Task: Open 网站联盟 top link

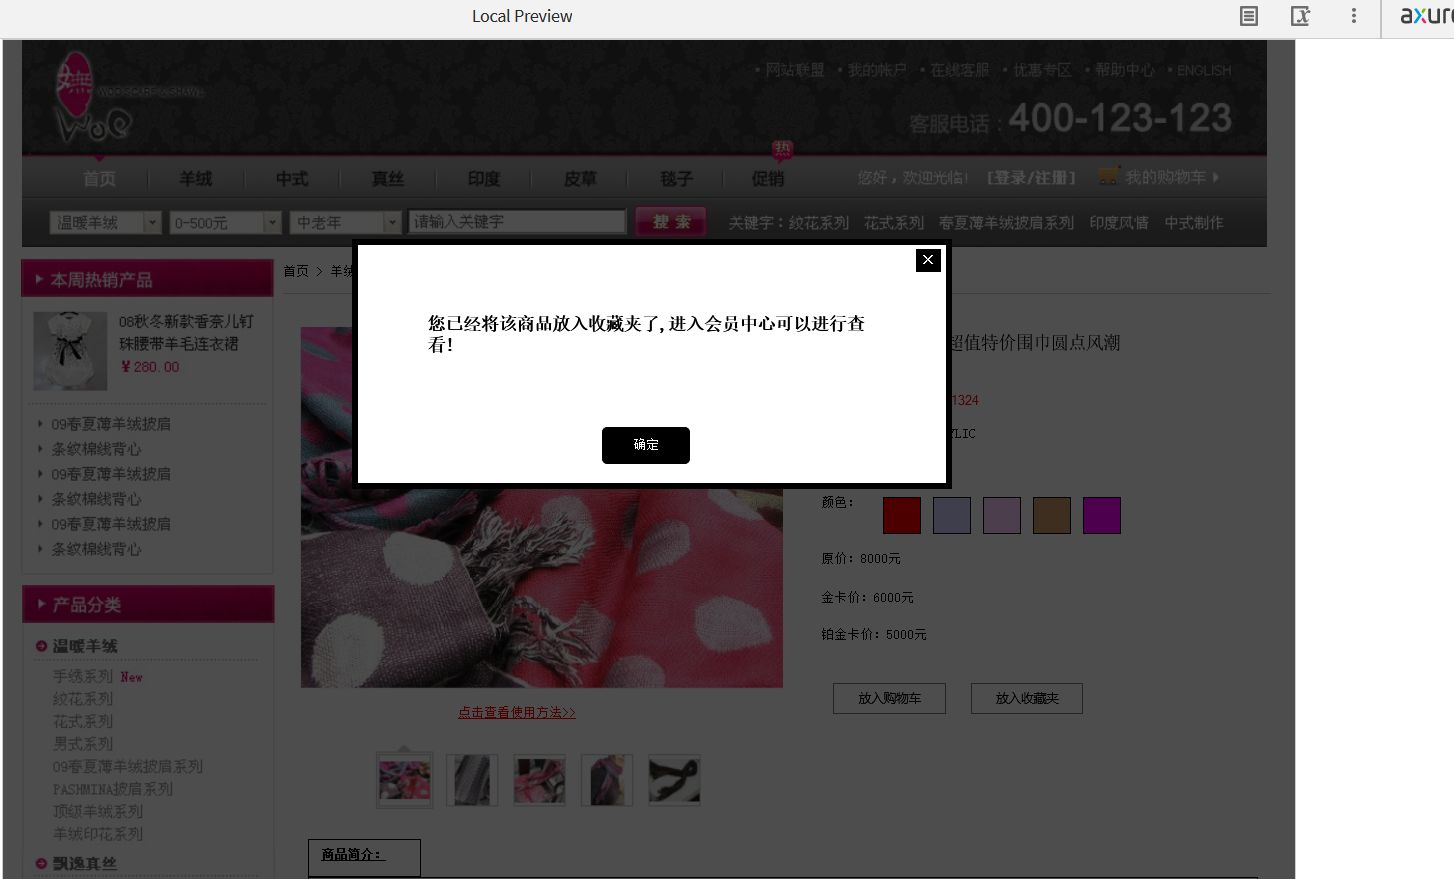Action: 795,70
